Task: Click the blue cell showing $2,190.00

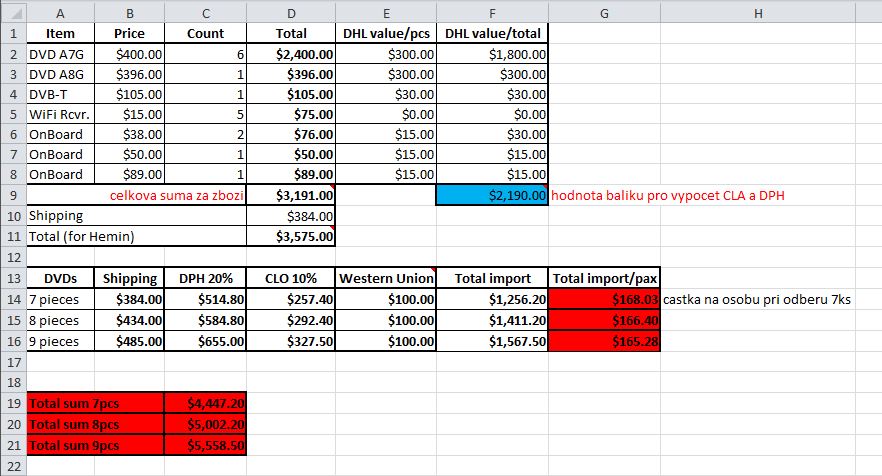Action: click(x=492, y=196)
